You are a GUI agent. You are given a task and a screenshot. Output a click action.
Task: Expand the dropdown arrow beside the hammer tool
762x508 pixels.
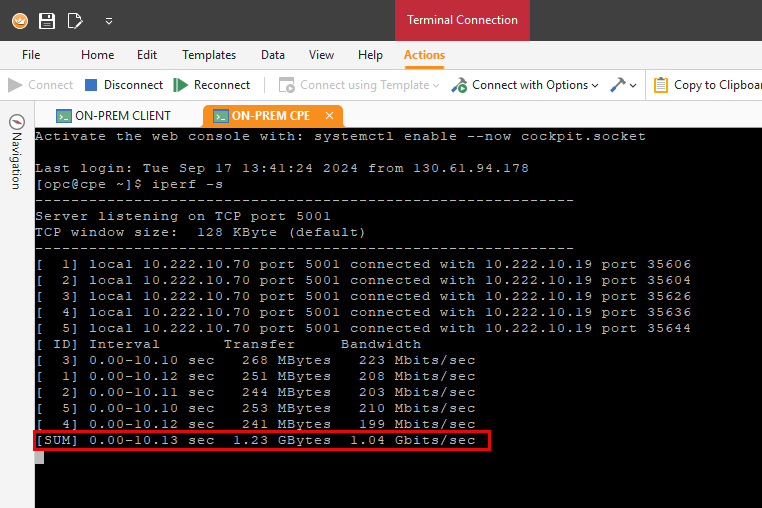tap(632, 86)
